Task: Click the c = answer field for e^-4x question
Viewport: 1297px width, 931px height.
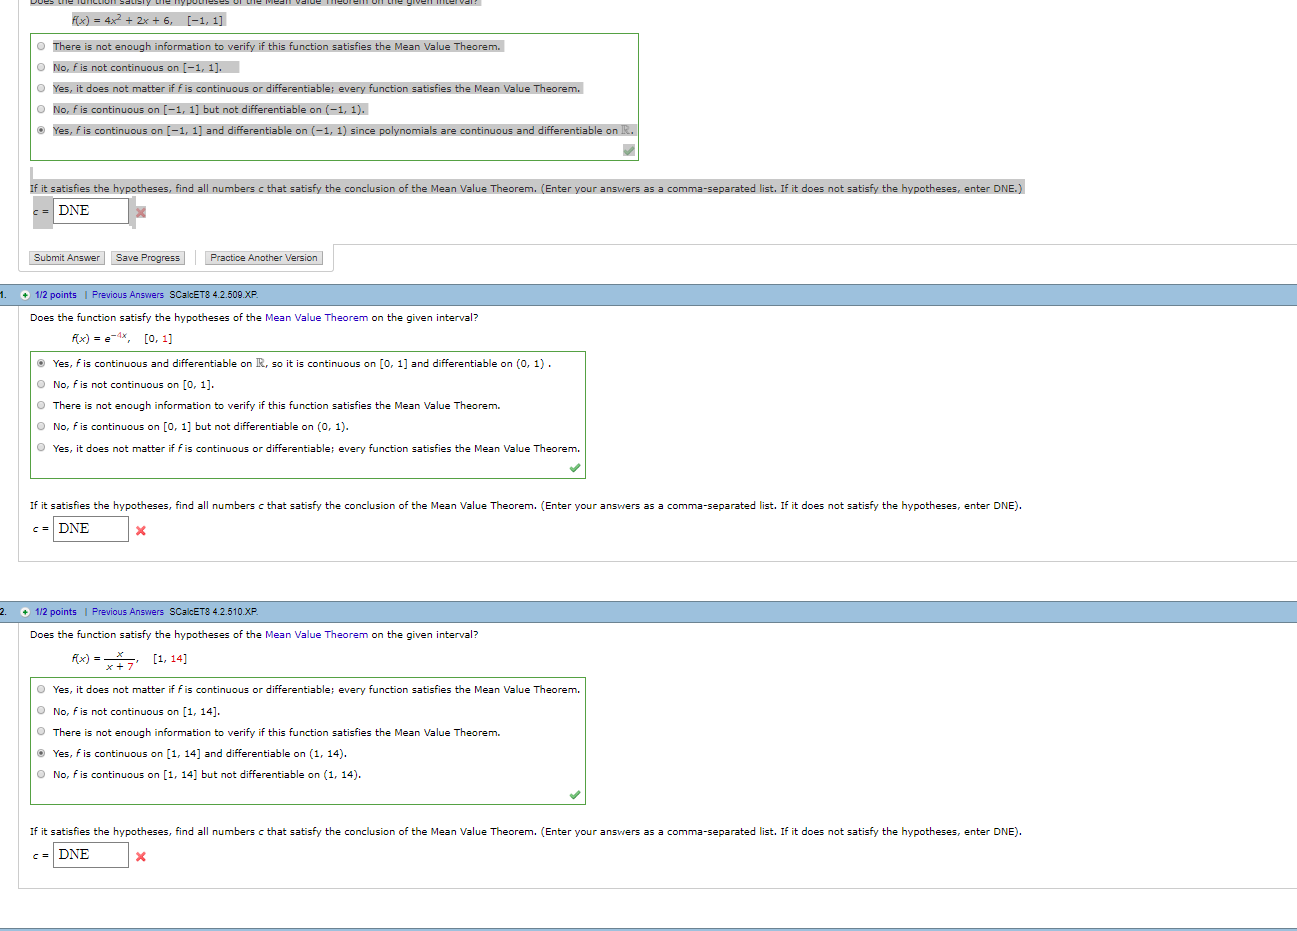Action: click(x=91, y=529)
